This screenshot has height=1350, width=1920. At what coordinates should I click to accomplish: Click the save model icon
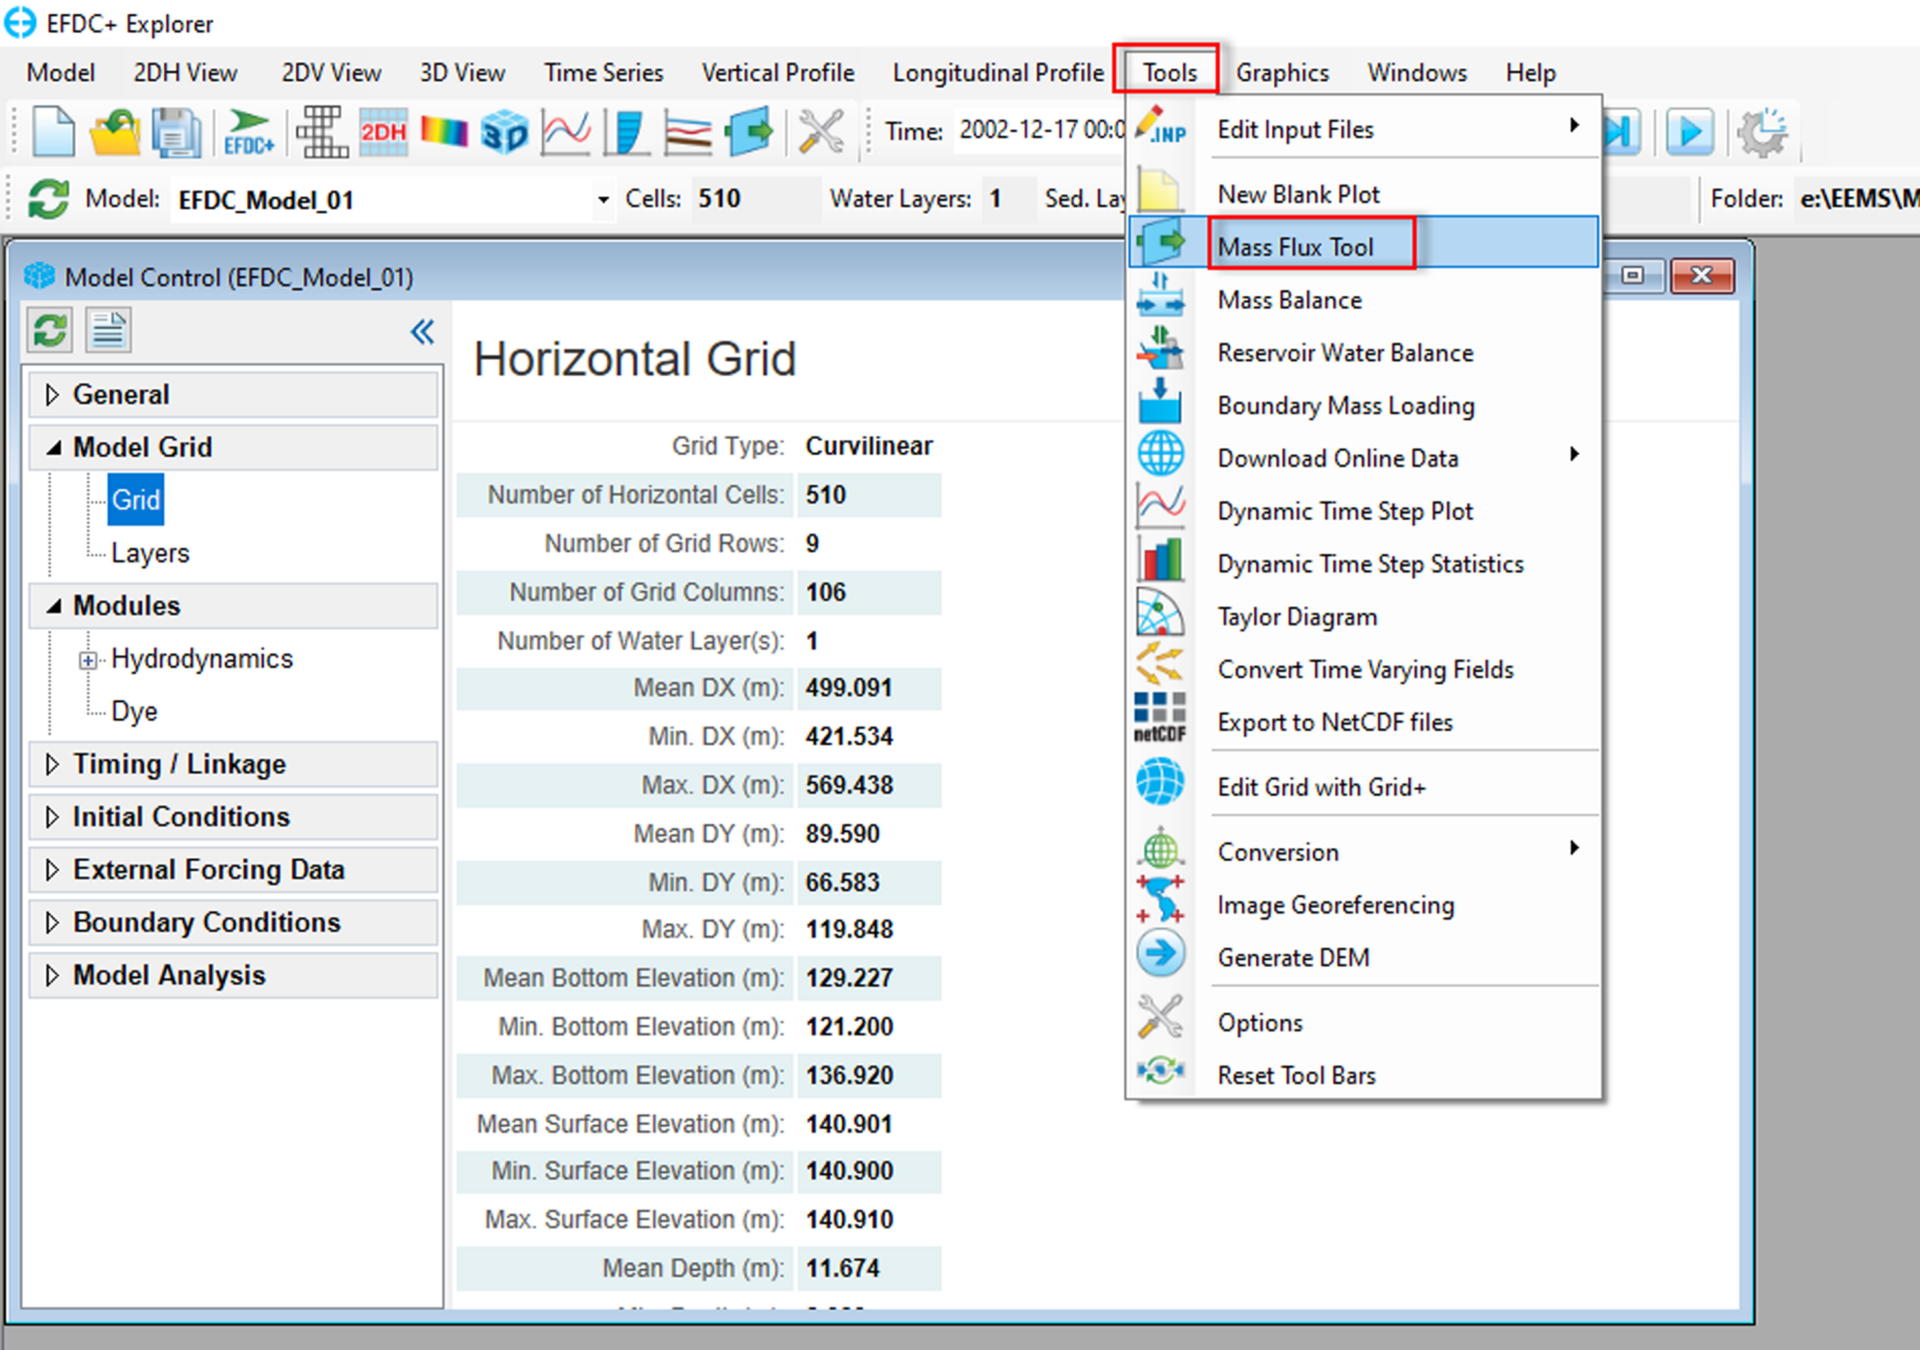[x=176, y=130]
